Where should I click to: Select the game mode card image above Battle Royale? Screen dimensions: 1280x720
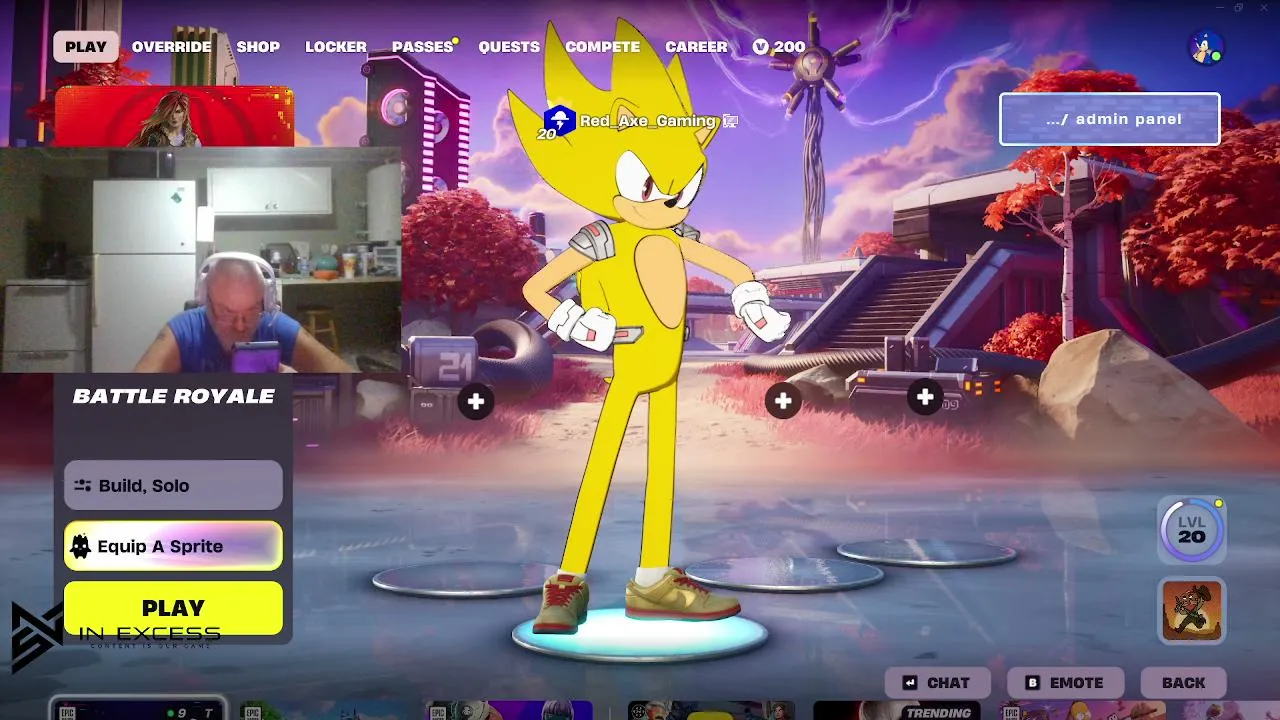[x=174, y=117]
